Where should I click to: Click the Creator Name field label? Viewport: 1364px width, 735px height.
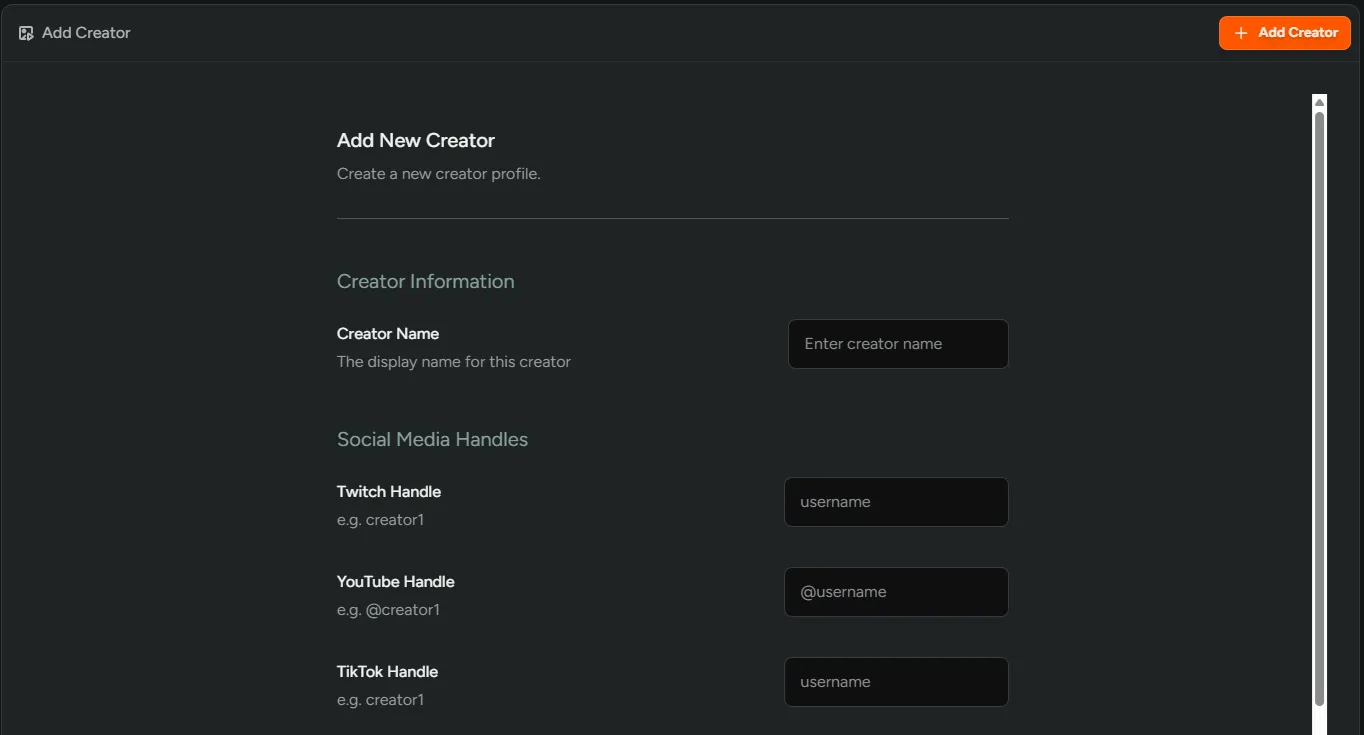pos(388,333)
